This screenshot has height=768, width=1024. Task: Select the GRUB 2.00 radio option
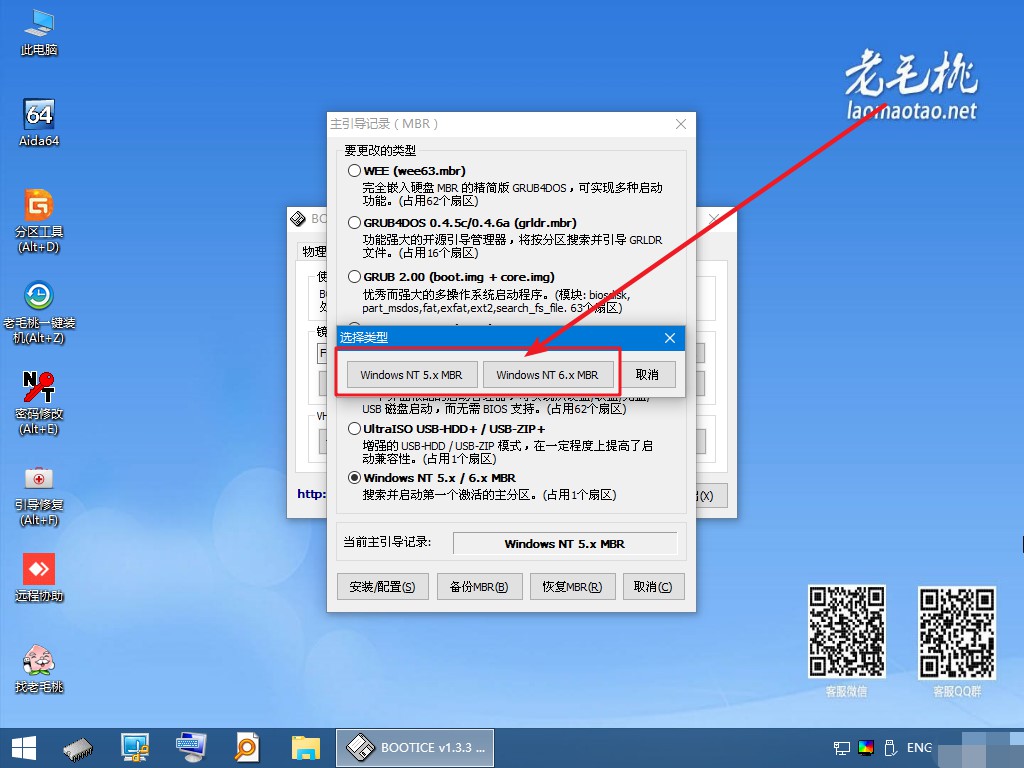coord(354,277)
